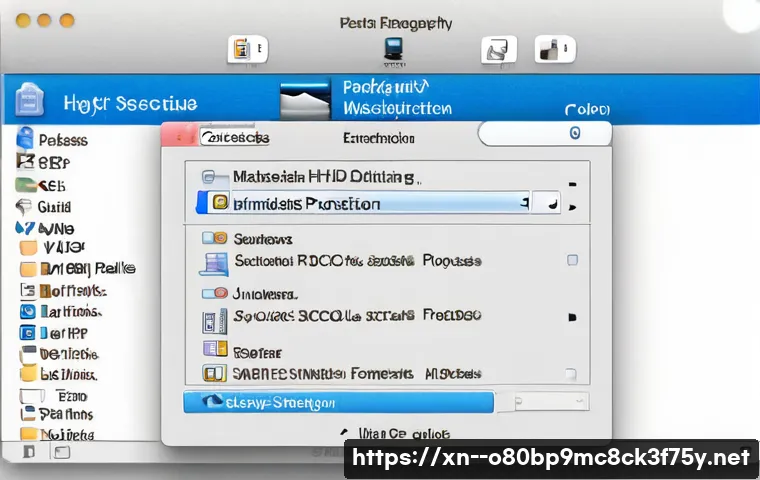Click the blue Stuengon button in the dialog
Viewport: 760px width, 480px height.
click(339, 402)
